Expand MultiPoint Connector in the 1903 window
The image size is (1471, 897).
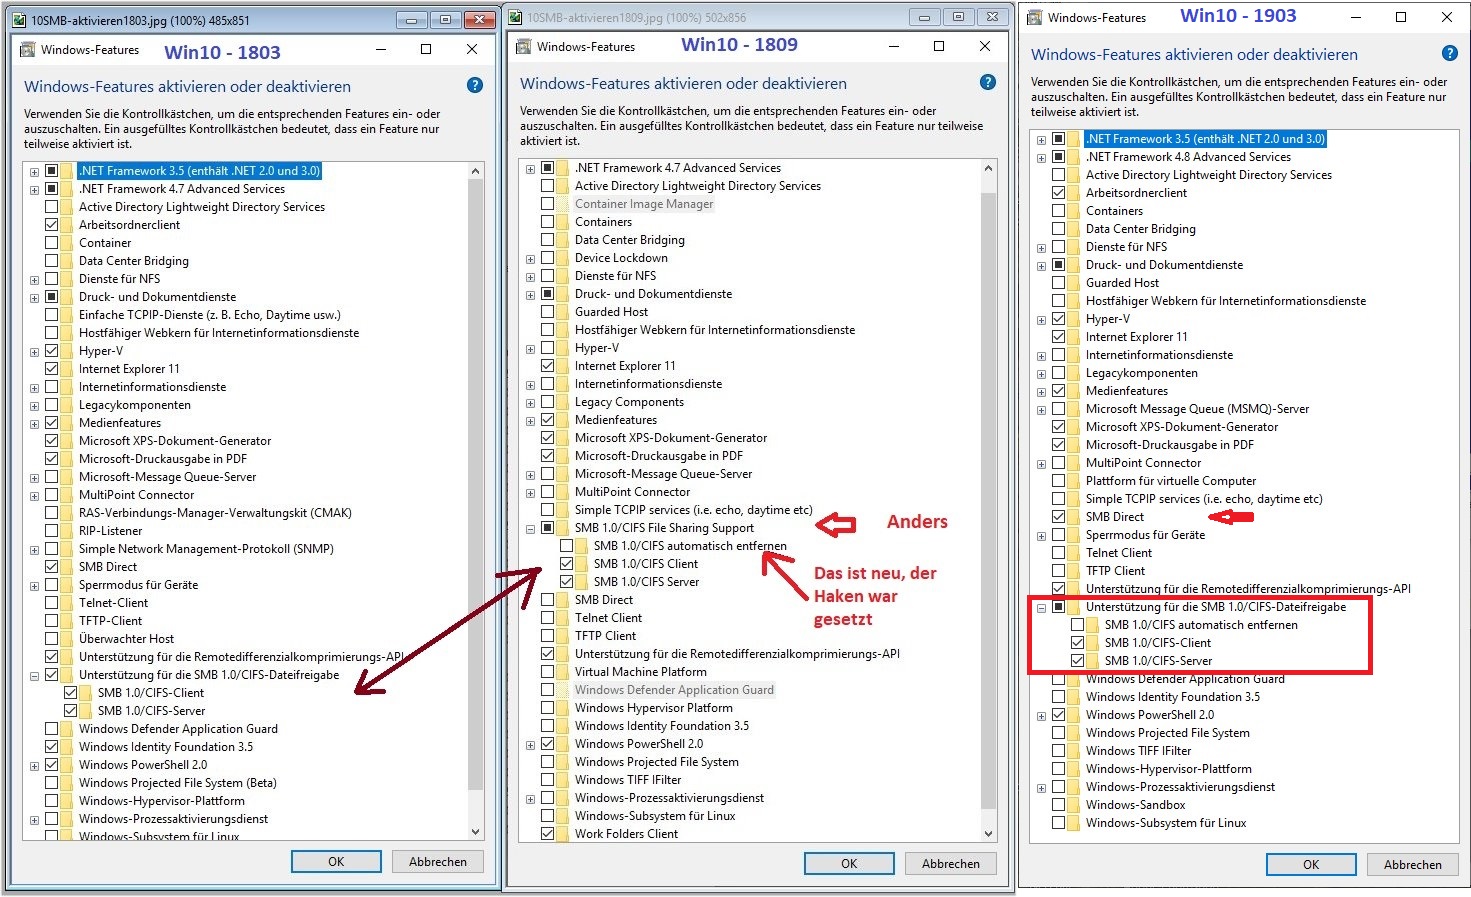1042,464
